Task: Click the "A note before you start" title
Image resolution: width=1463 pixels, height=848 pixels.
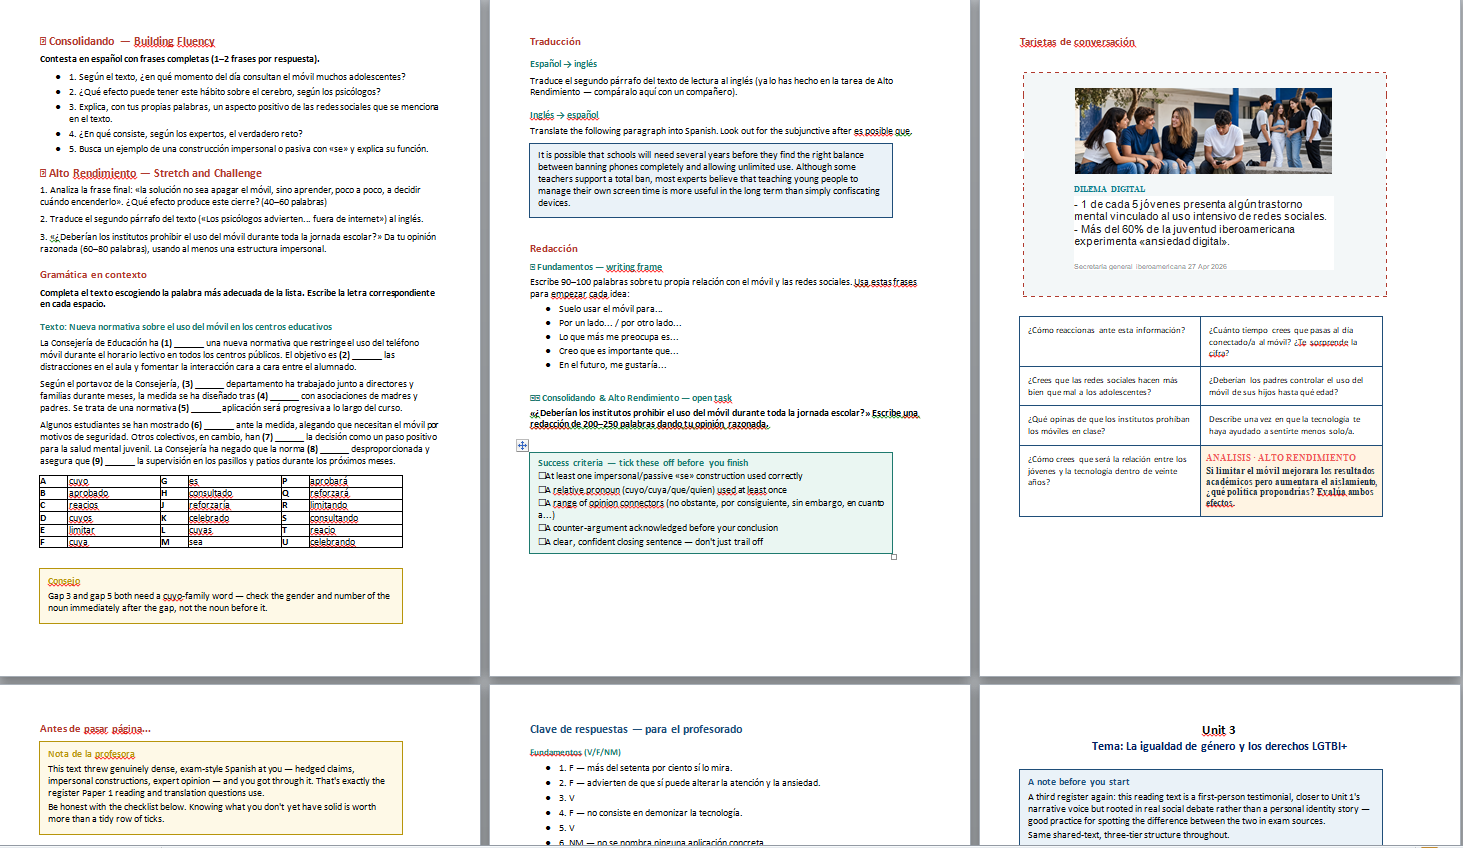Action: pos(1078,782)
